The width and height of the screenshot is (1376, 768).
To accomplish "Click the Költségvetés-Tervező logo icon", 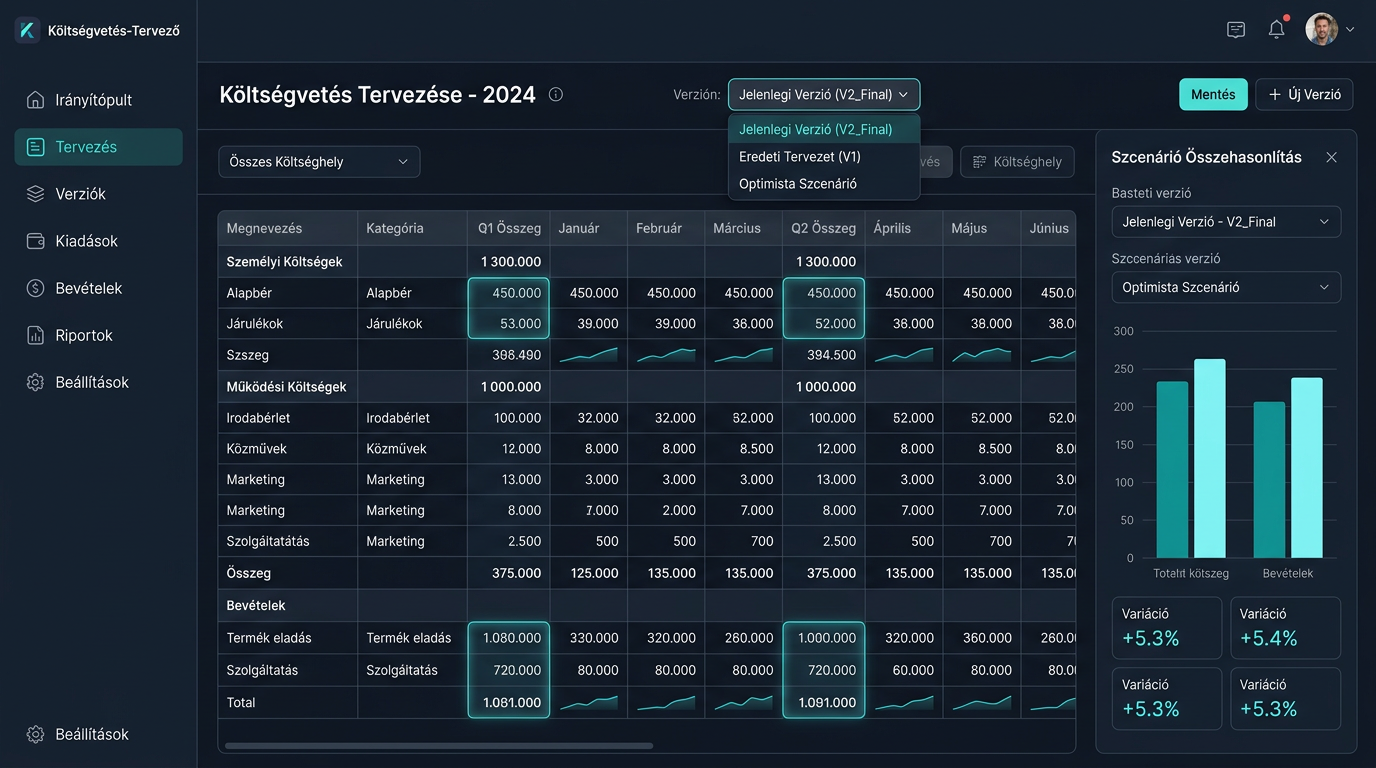I will point(27,30).
